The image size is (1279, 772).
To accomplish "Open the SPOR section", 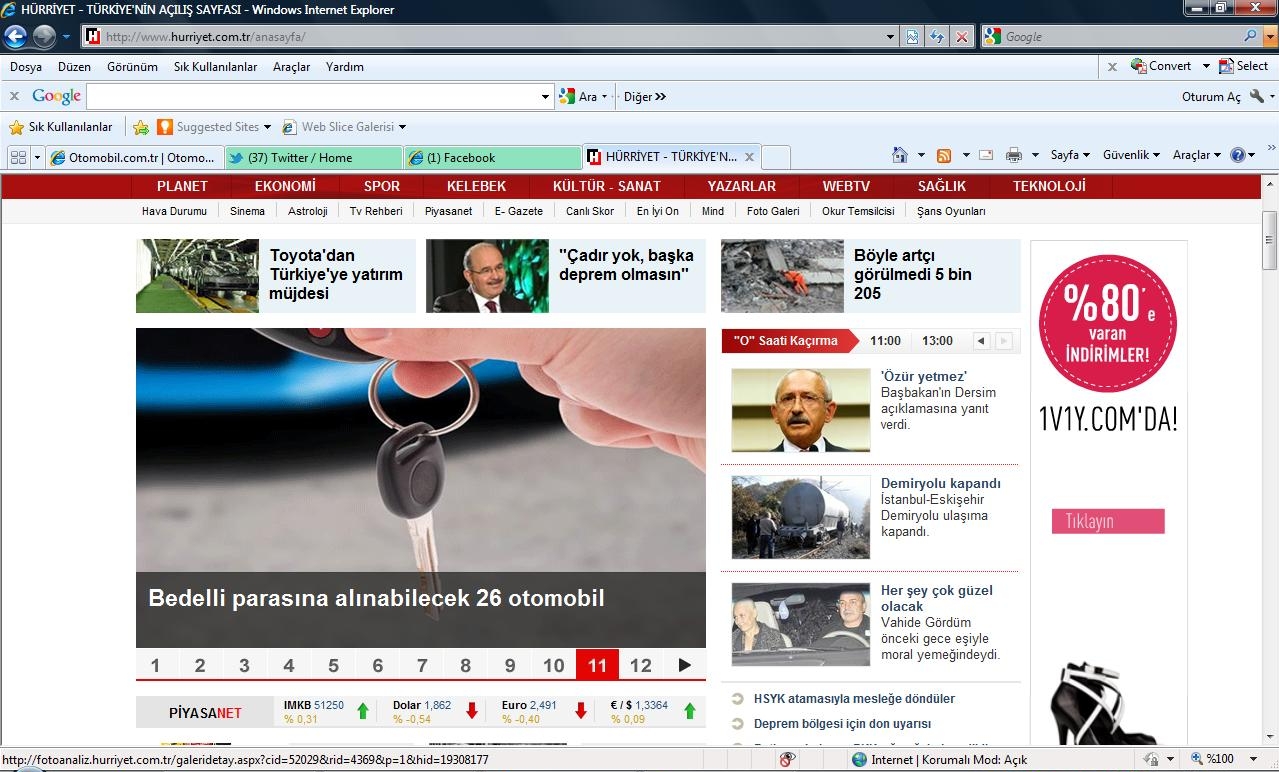I will pos(382,186).
